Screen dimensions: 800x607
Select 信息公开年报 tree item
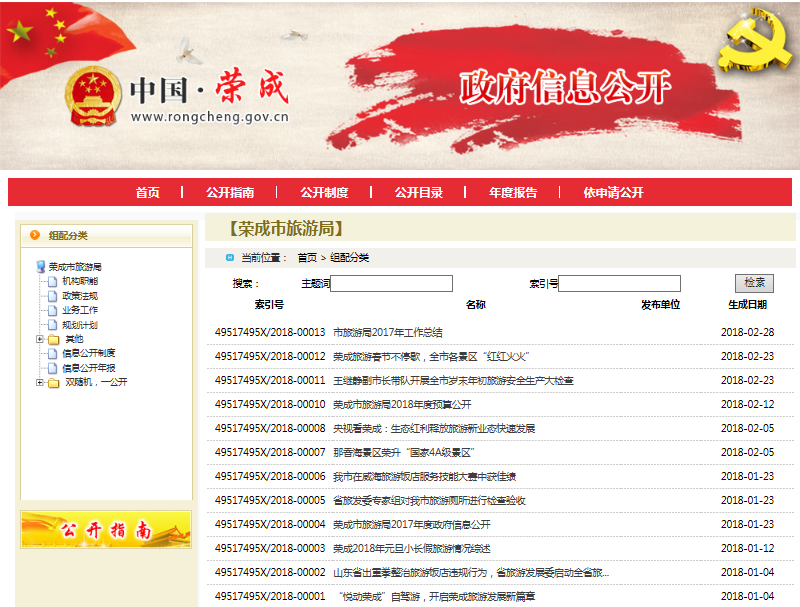pyautogui.click(x=88, y=368)
